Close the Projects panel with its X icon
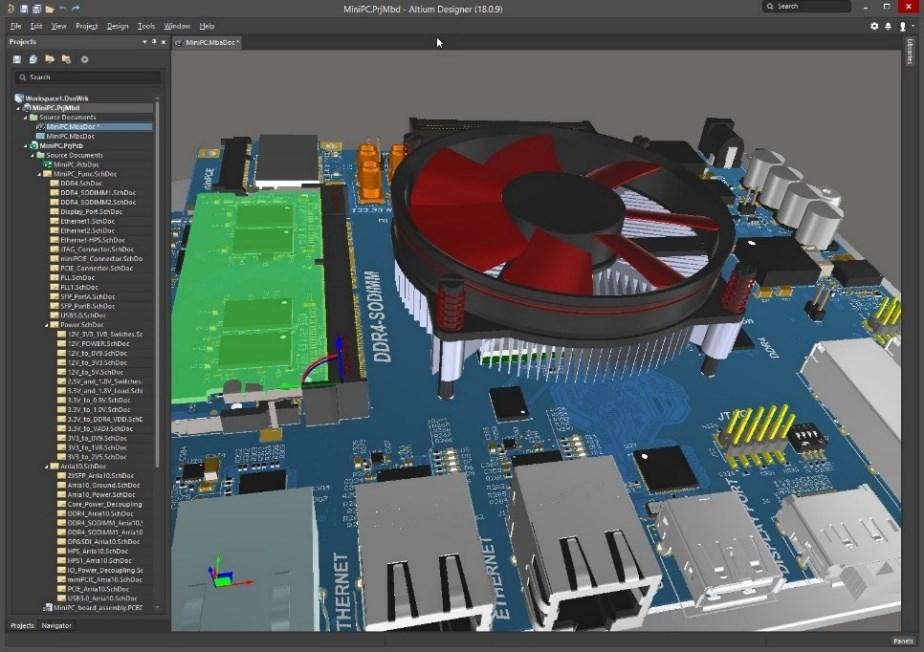The height and width of the screenshot is (652, 924). coord(163,42)
